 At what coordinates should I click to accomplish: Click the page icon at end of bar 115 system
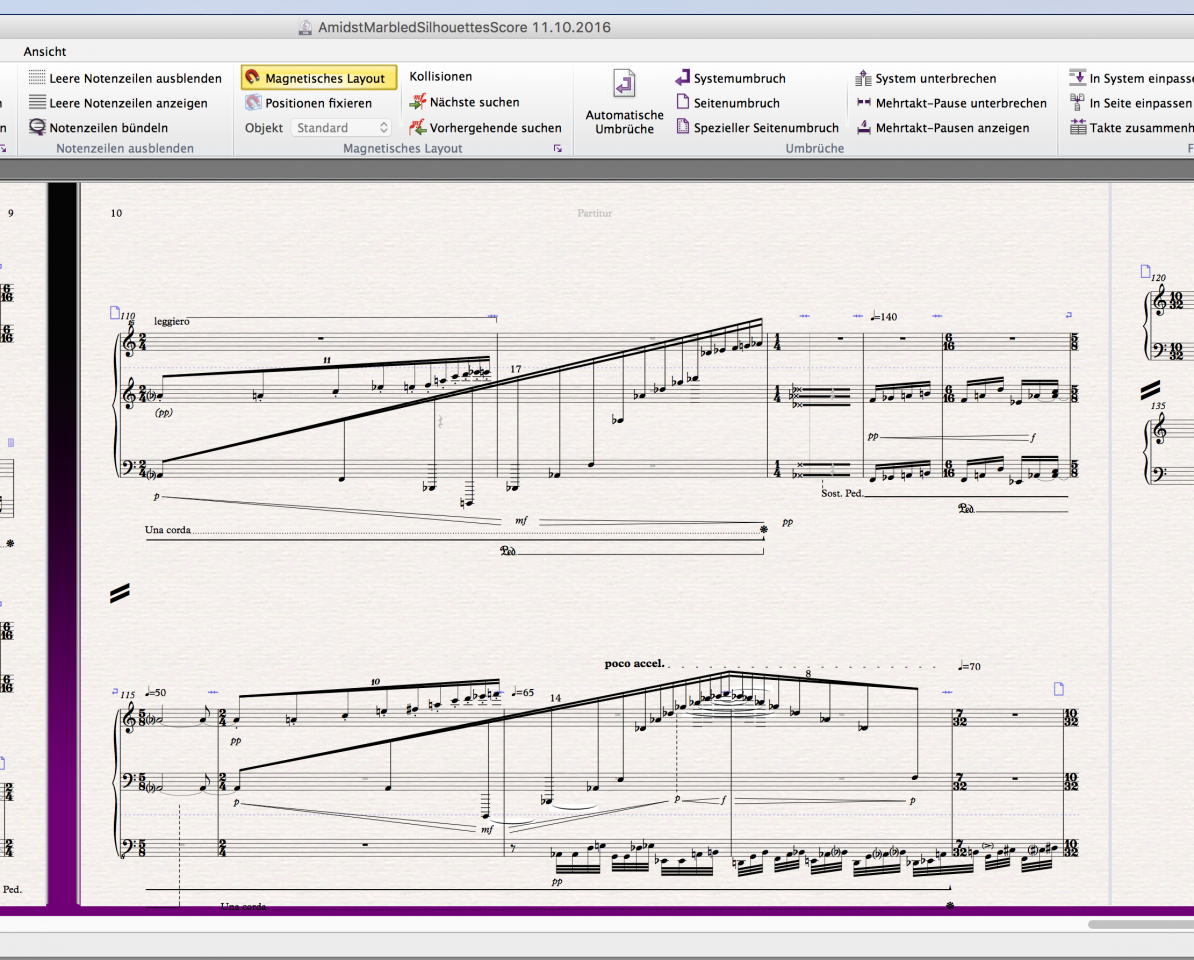[1058, 689]
